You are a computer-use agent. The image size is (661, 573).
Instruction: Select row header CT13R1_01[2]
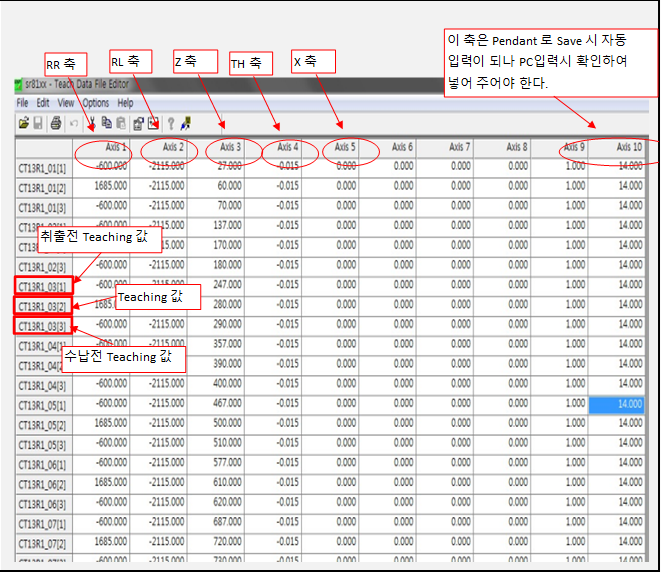[44, 188]
